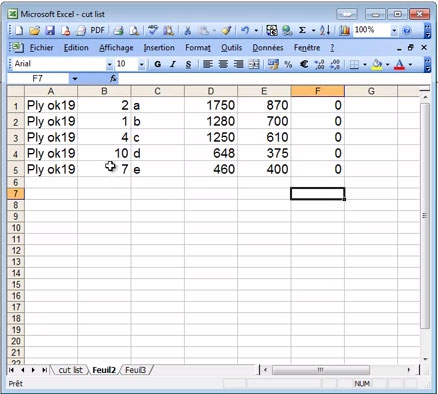Apply Euro currency style
The image size is (438, 394).
pos(304,64)
